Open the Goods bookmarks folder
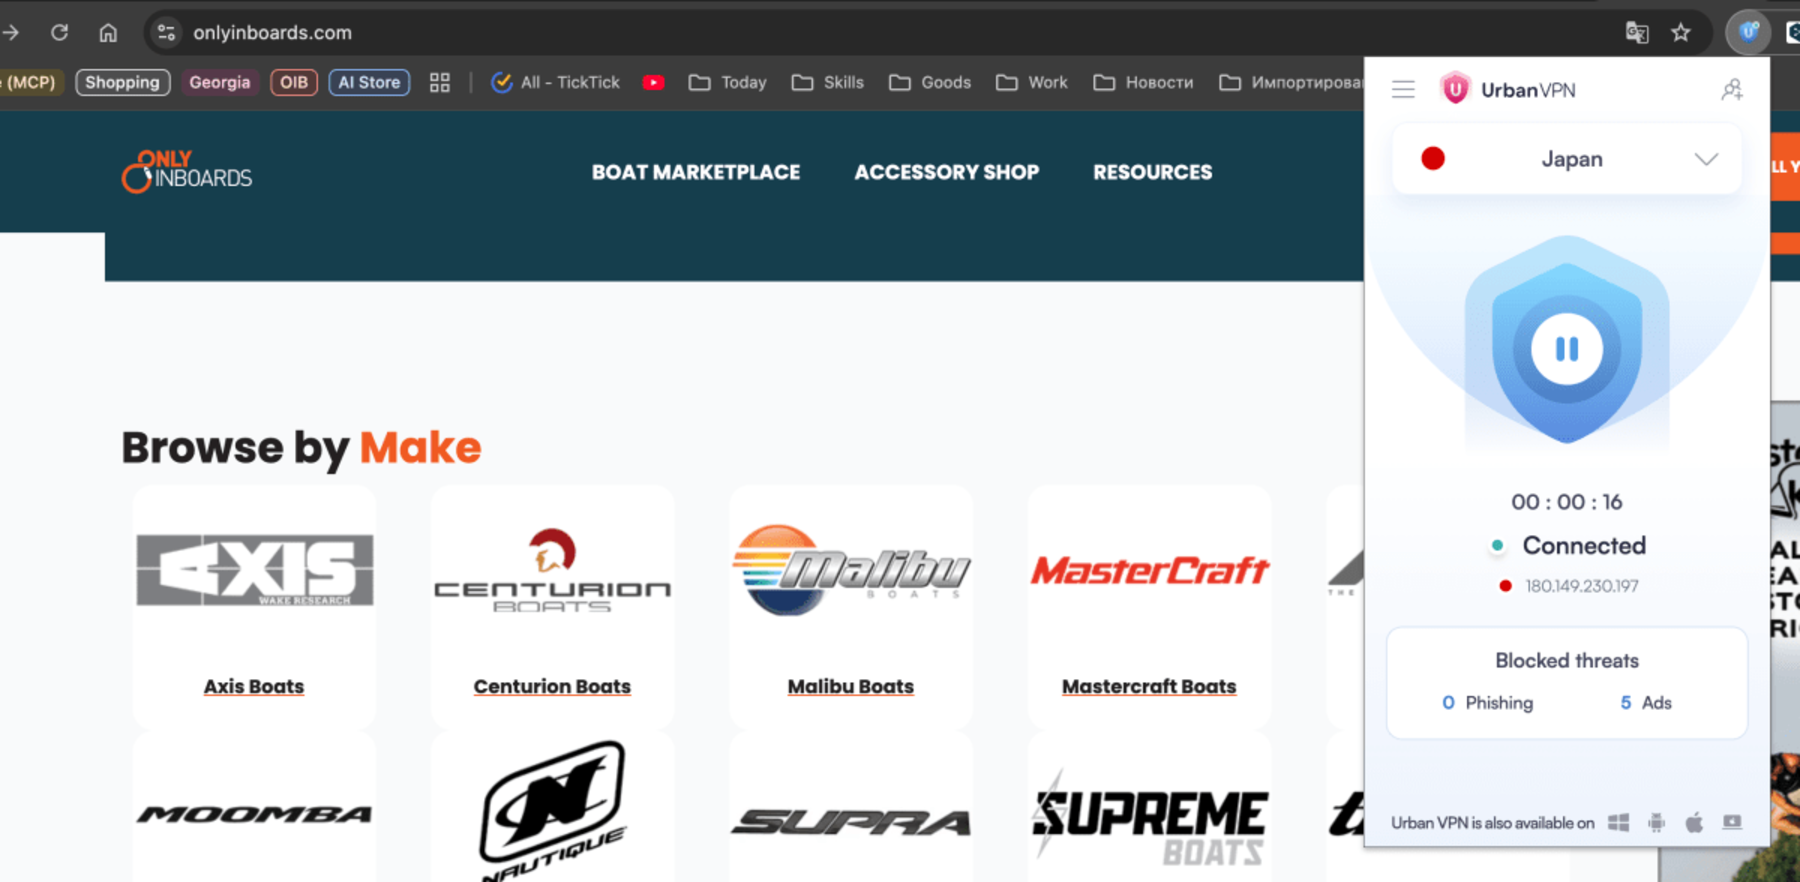The image size is (1800, 882). coord(930,83)
